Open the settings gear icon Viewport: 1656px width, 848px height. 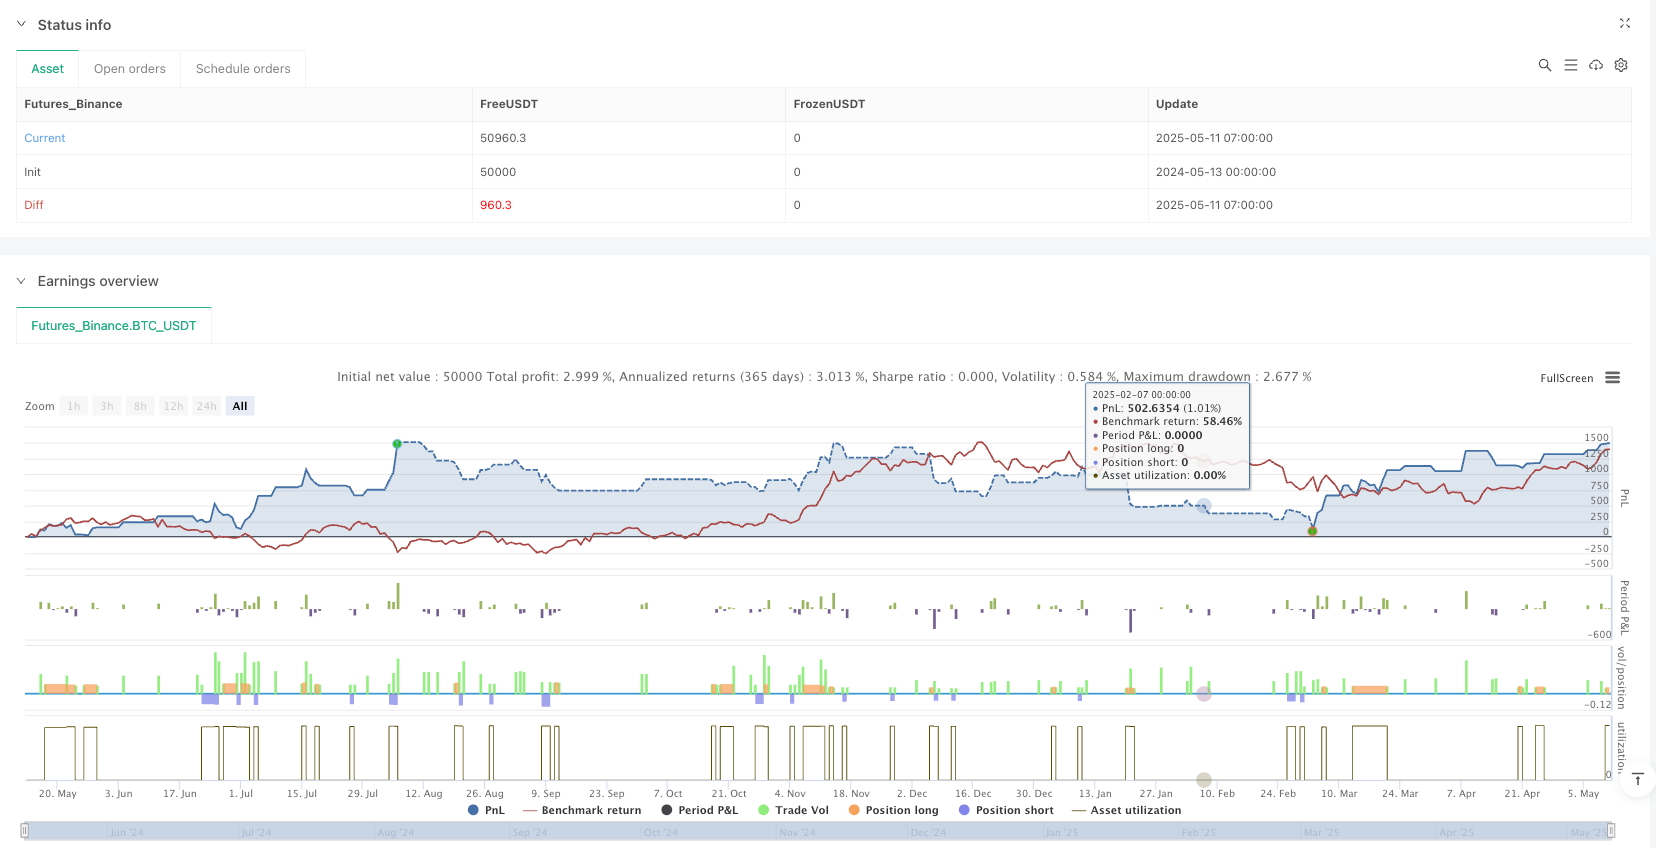(x=1621, y=65)
